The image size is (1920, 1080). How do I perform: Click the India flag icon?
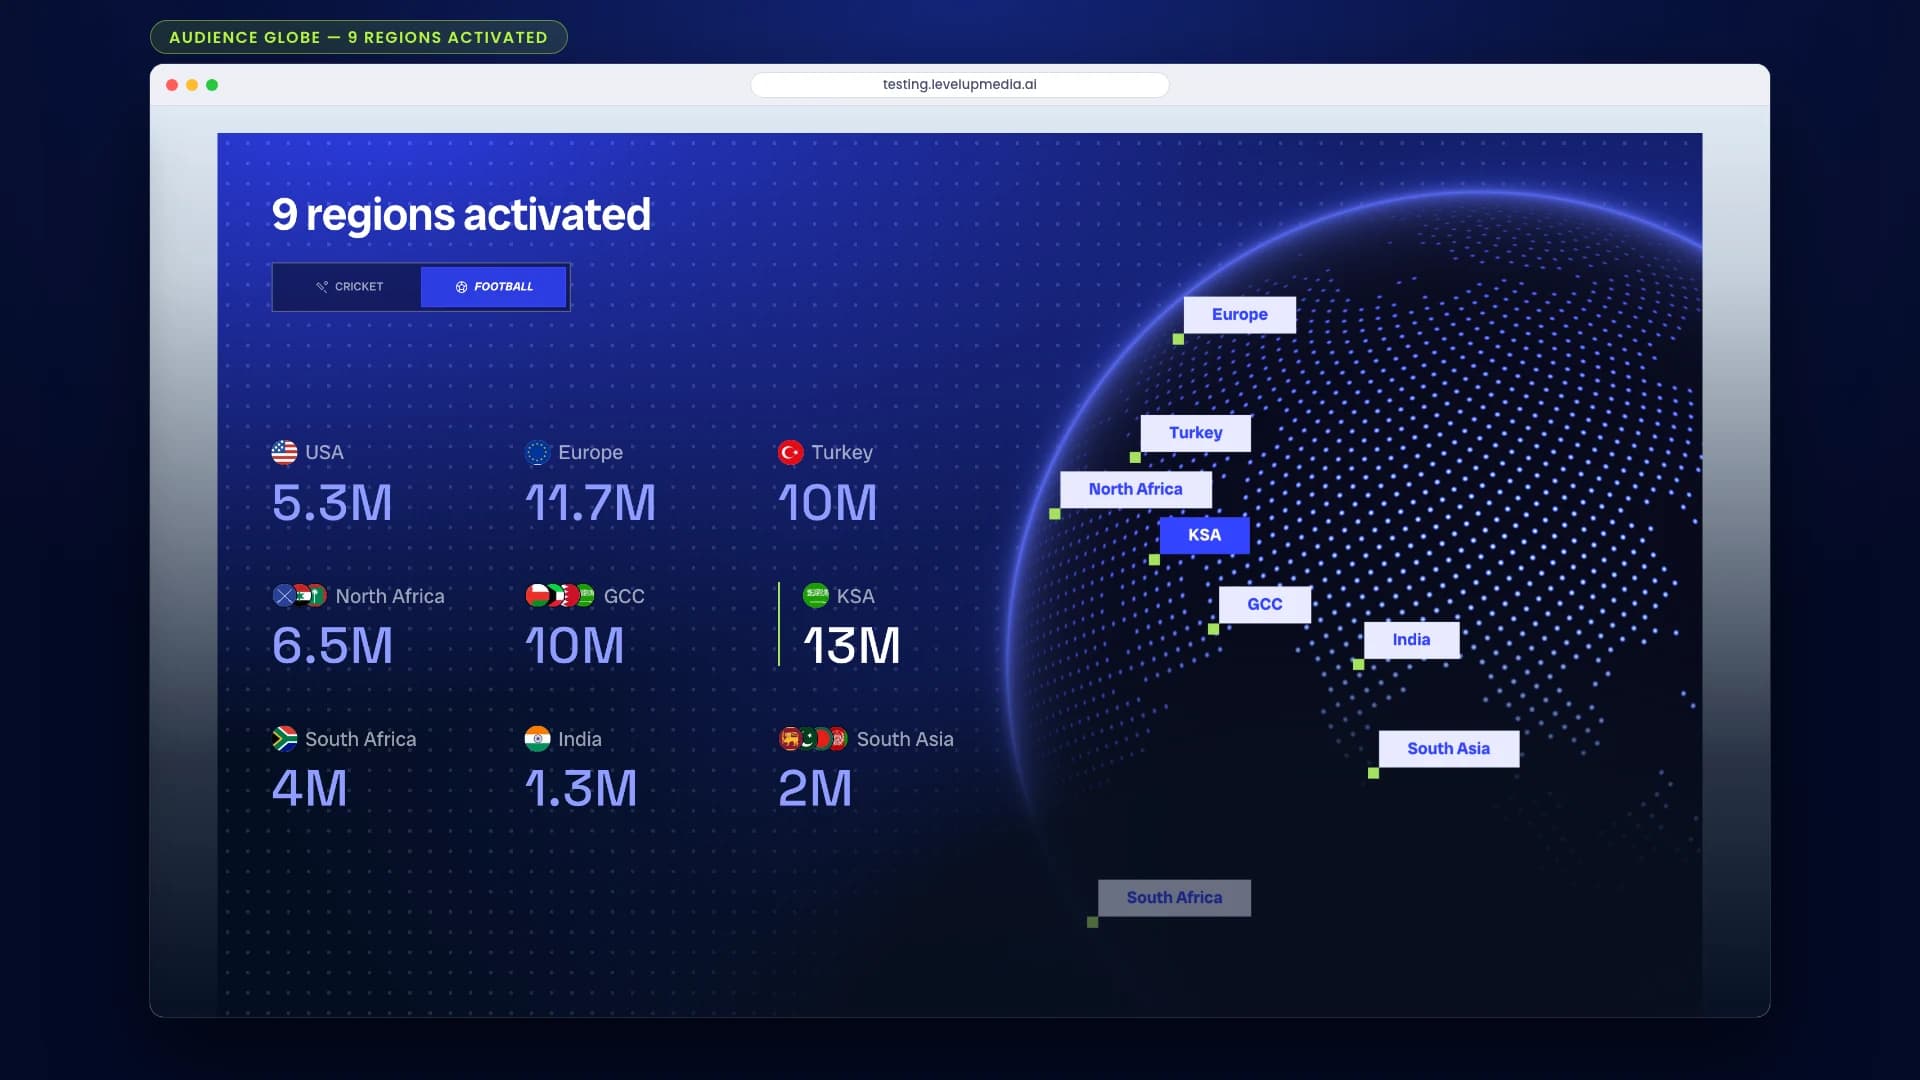click(537, 739)
